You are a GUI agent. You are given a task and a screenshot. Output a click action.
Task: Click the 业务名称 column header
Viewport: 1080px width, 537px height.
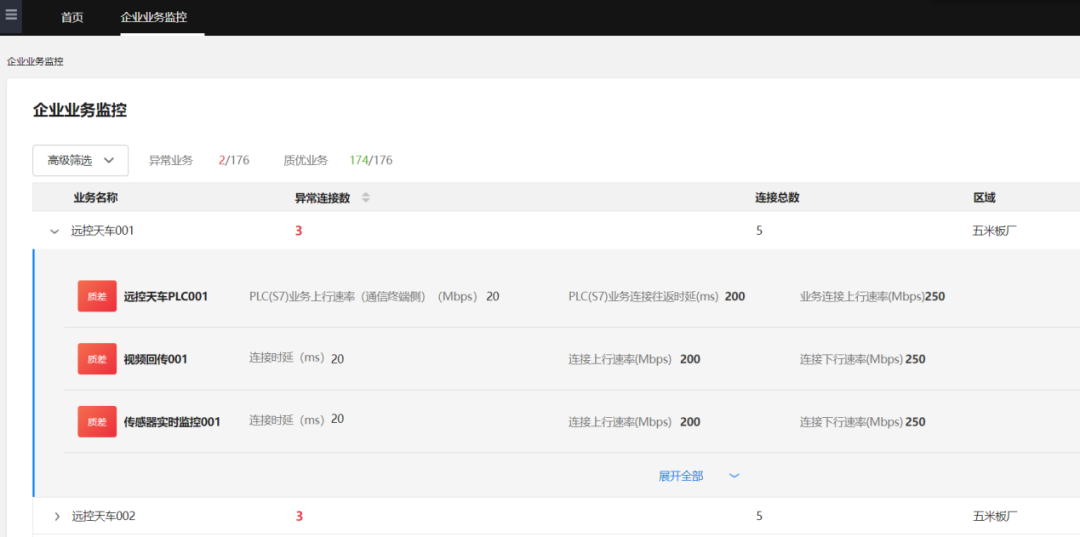click(x=95, y=198)
